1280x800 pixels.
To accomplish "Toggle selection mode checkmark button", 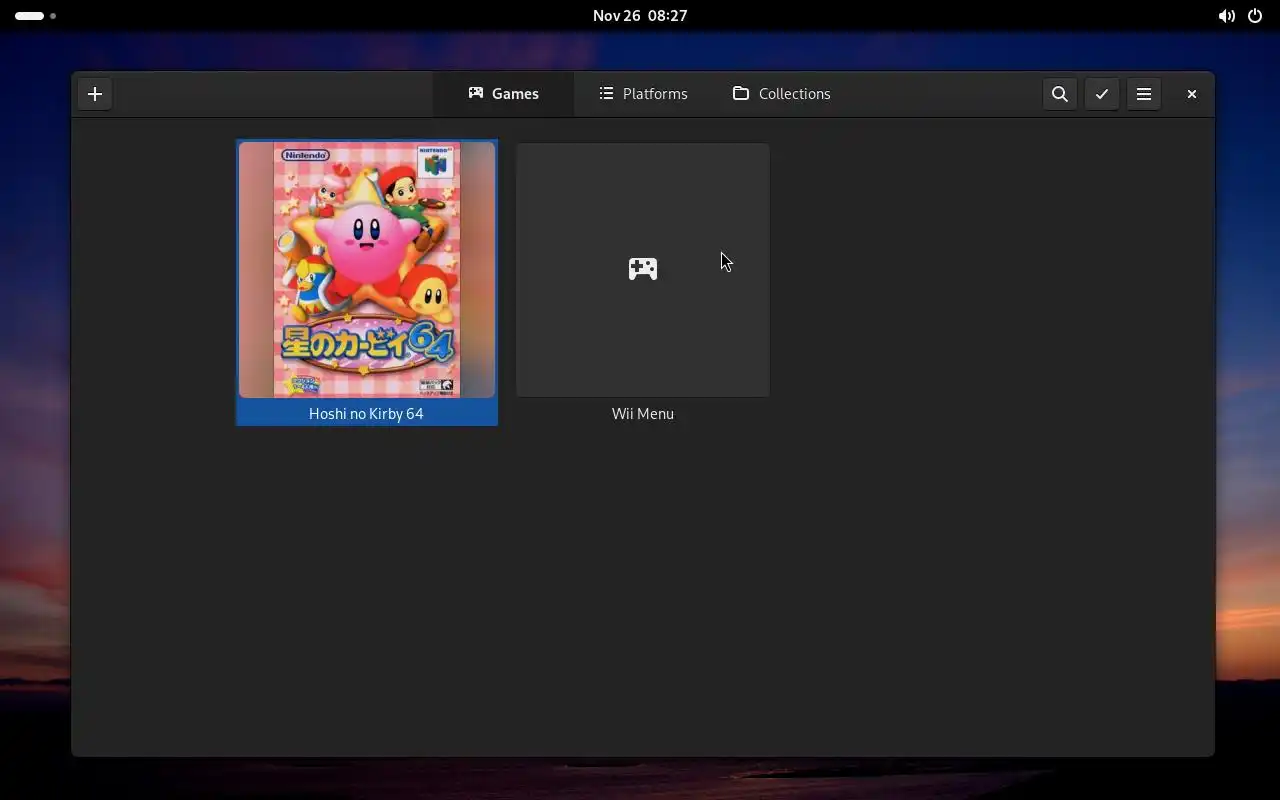I will [1102, 94].
